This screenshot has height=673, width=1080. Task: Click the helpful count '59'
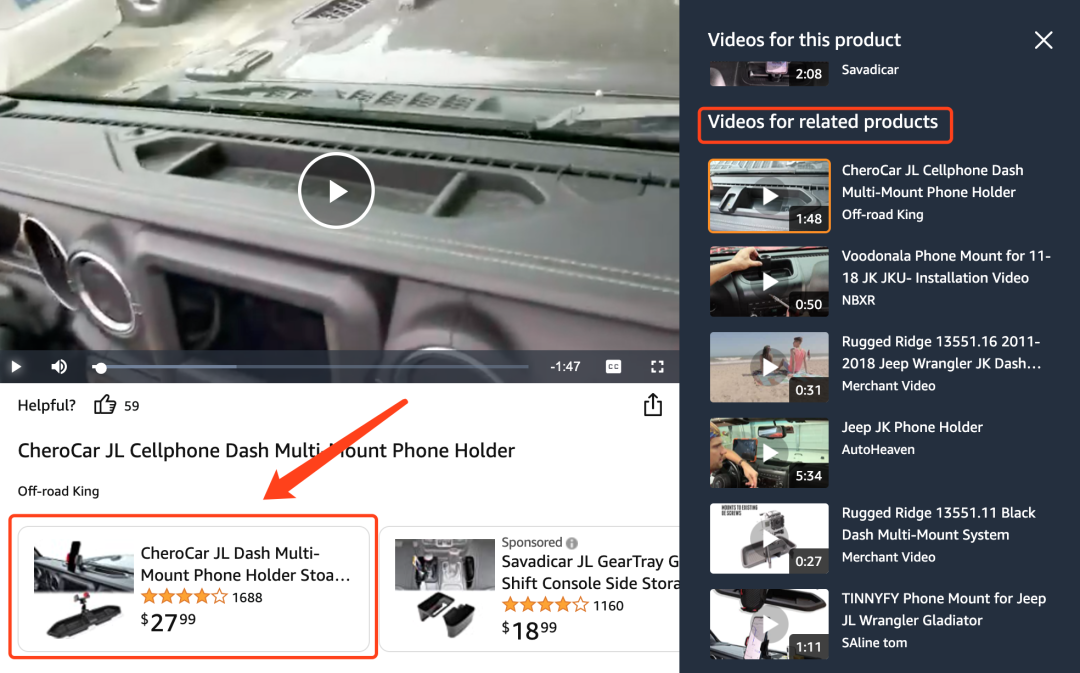pos(132,406)
